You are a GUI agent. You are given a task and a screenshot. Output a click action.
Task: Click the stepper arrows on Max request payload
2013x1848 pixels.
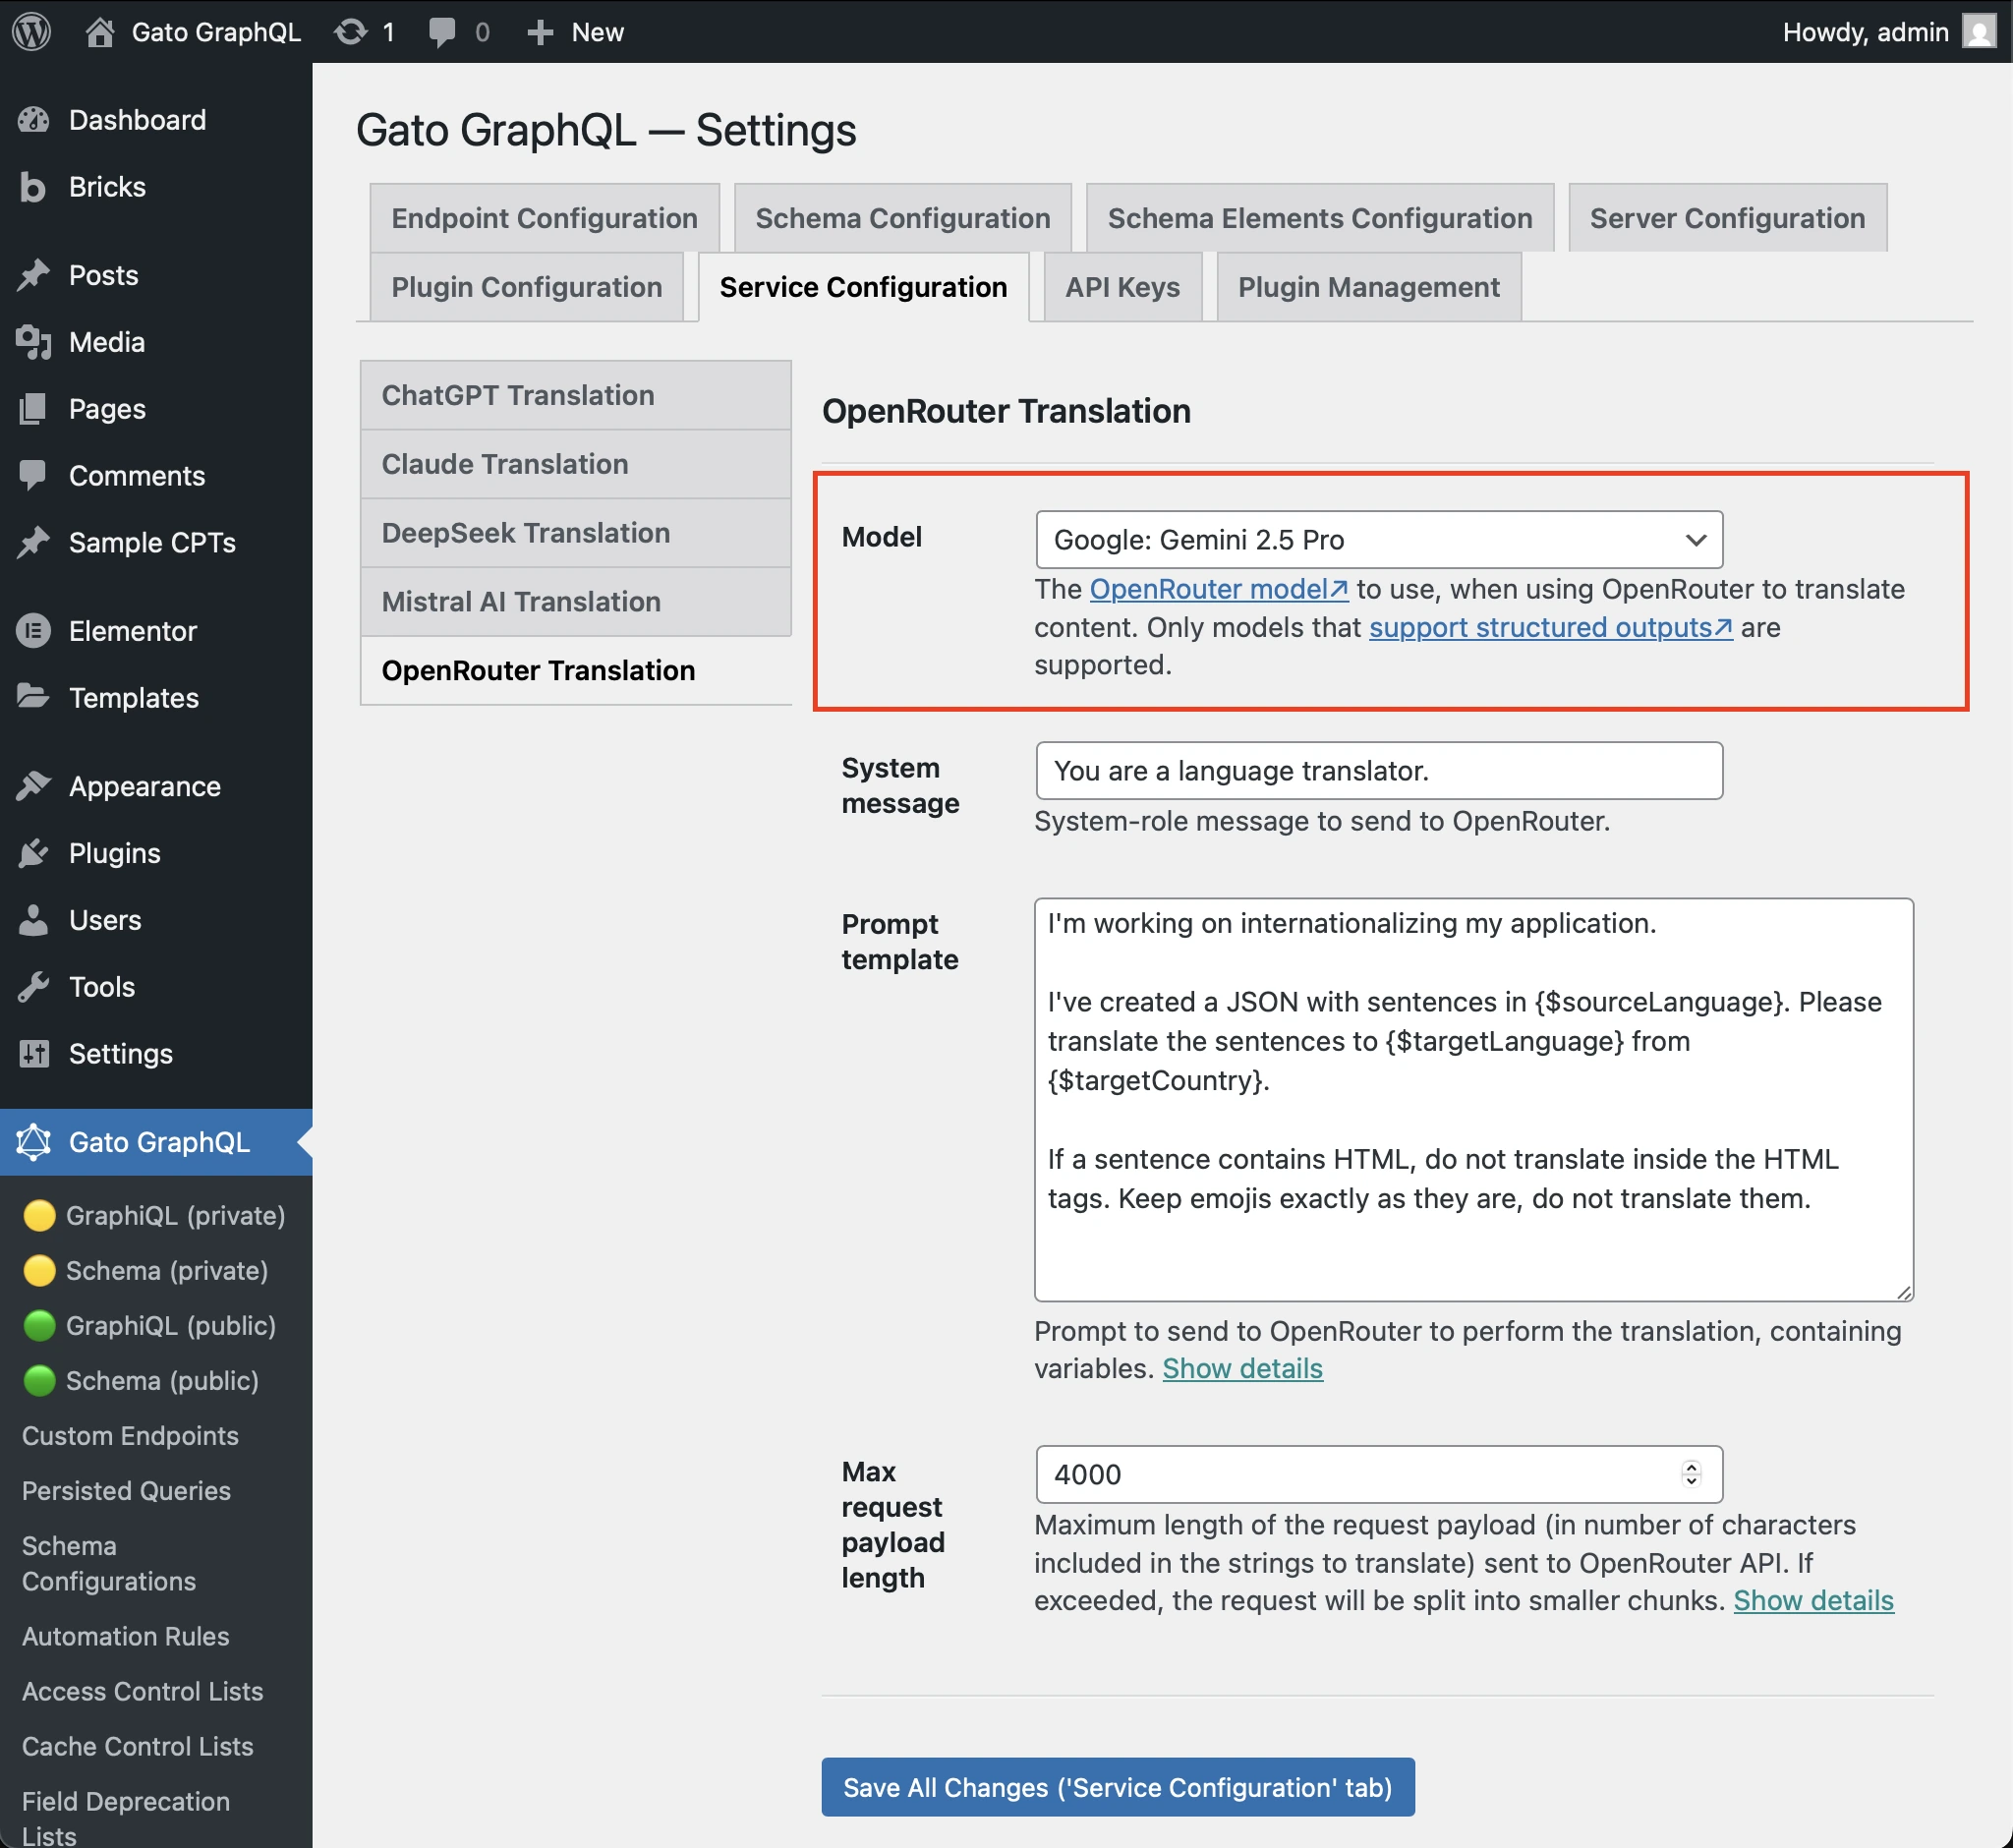[x=1691, y=1474]
